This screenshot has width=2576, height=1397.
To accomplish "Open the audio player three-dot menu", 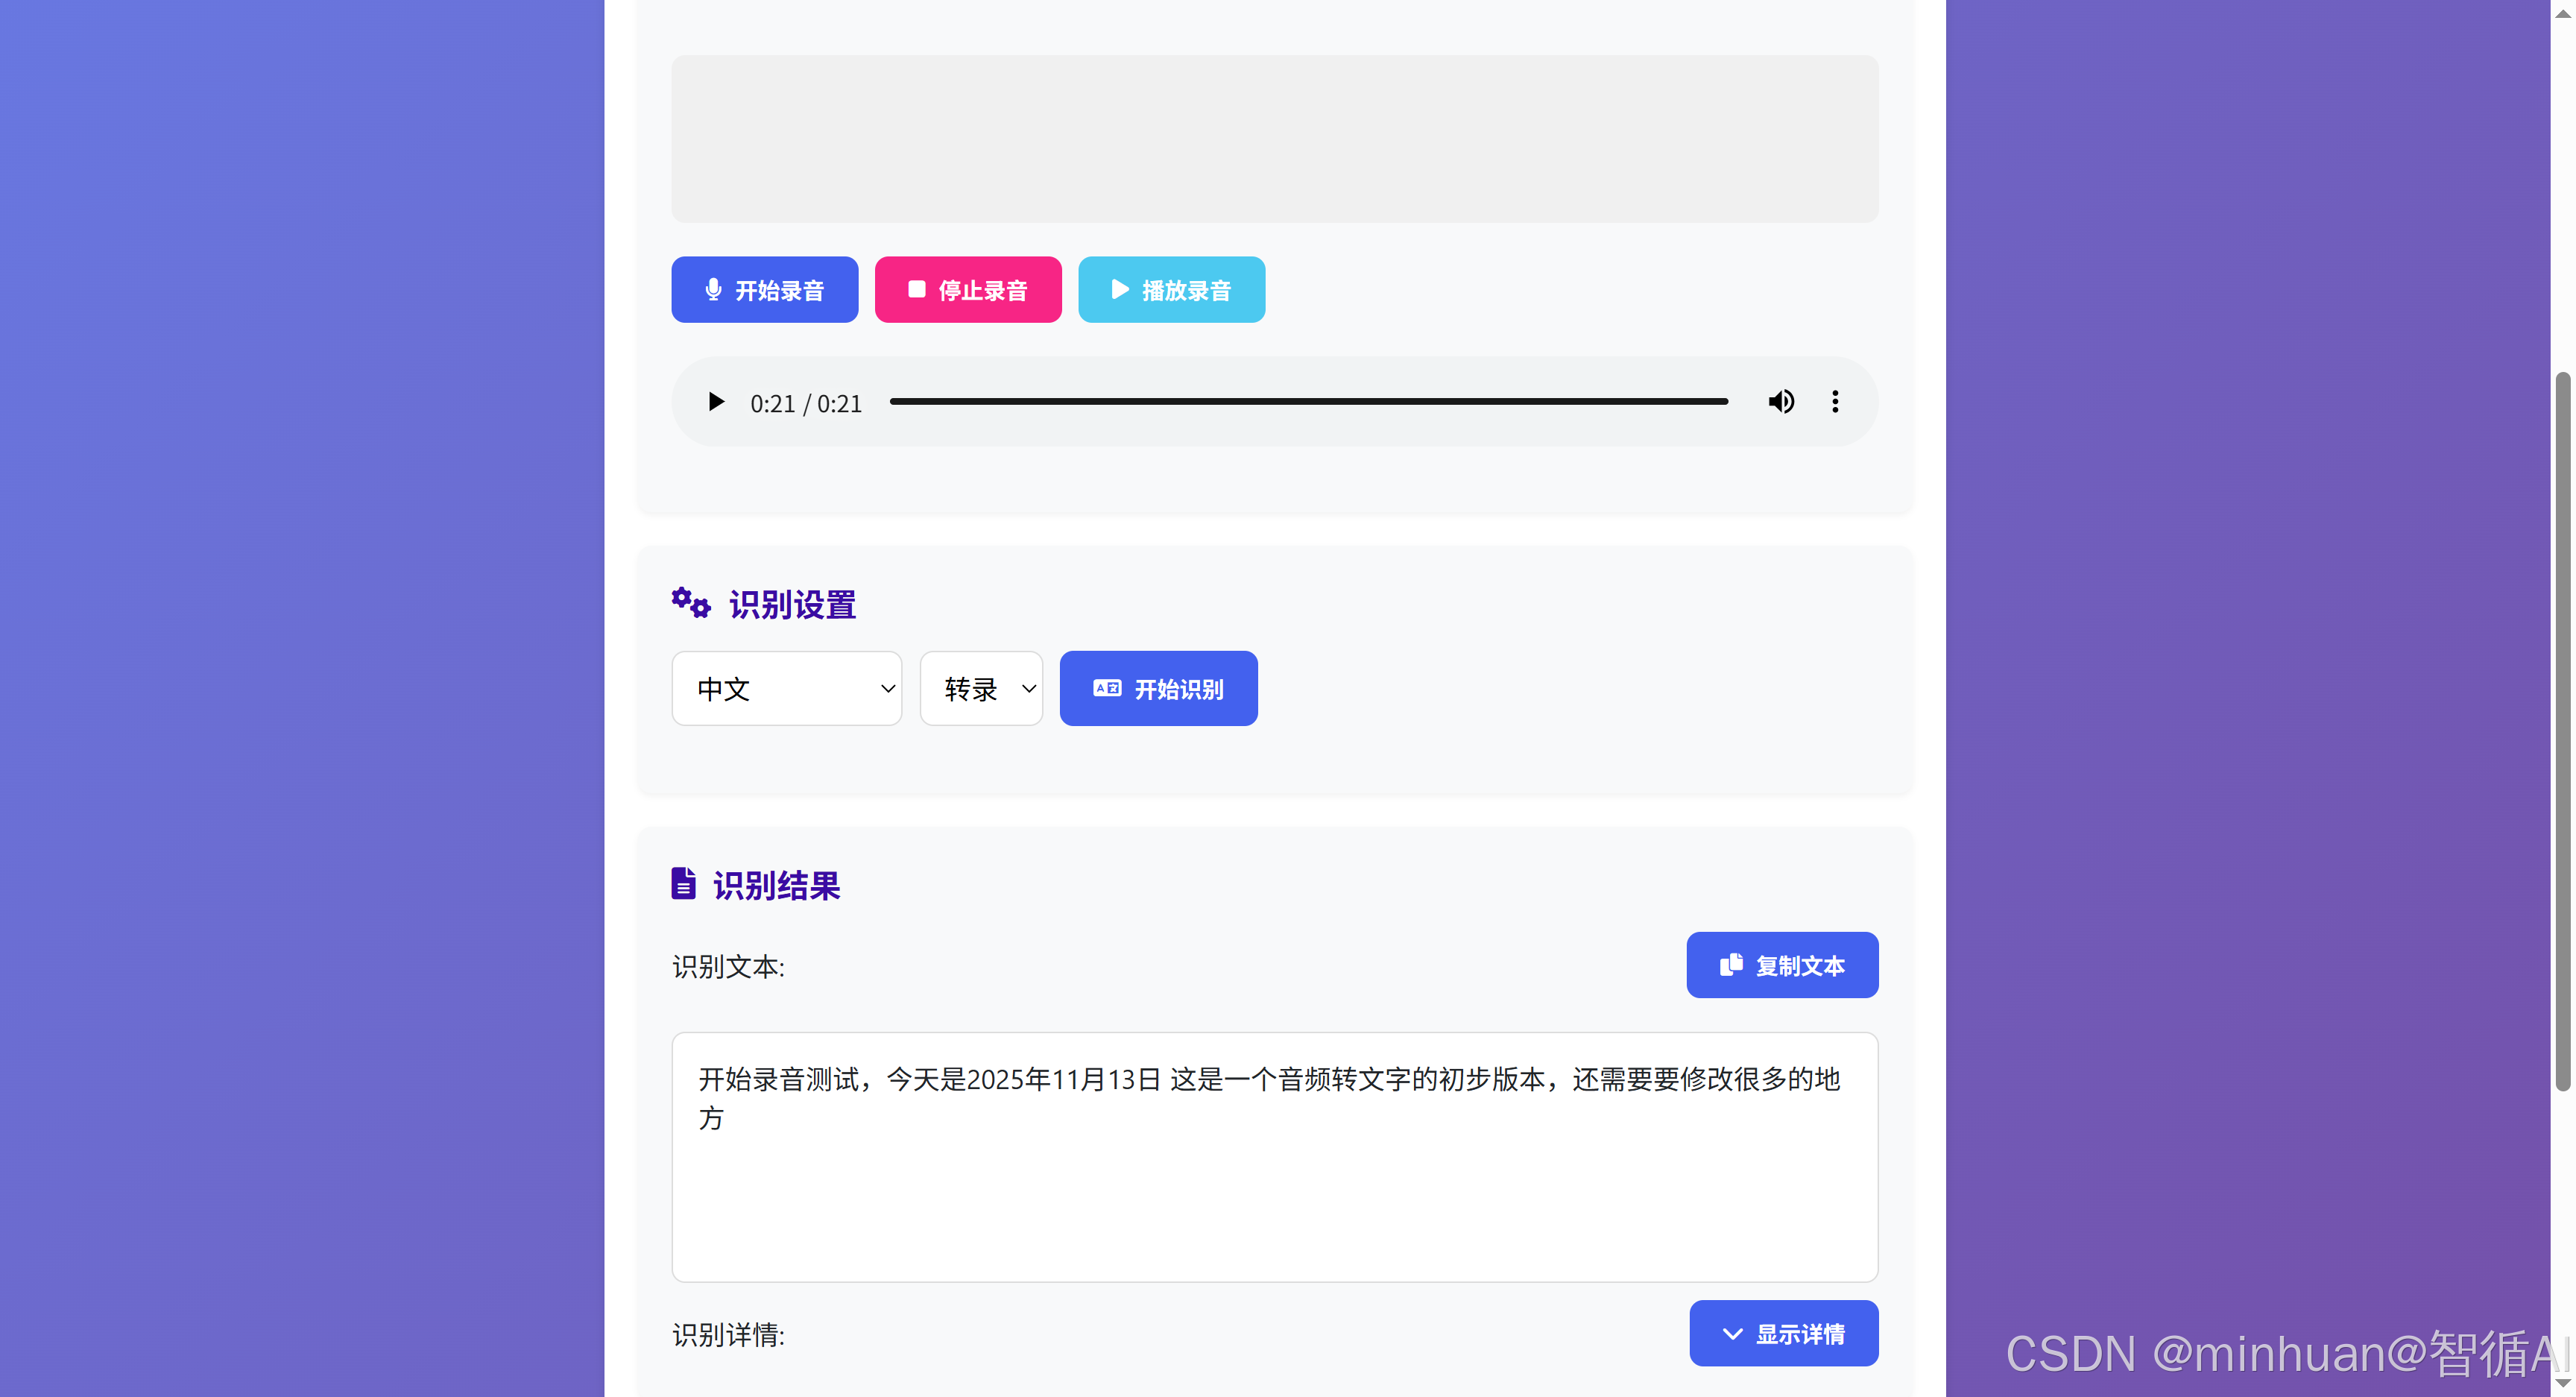I will [x=1834, y=402].
